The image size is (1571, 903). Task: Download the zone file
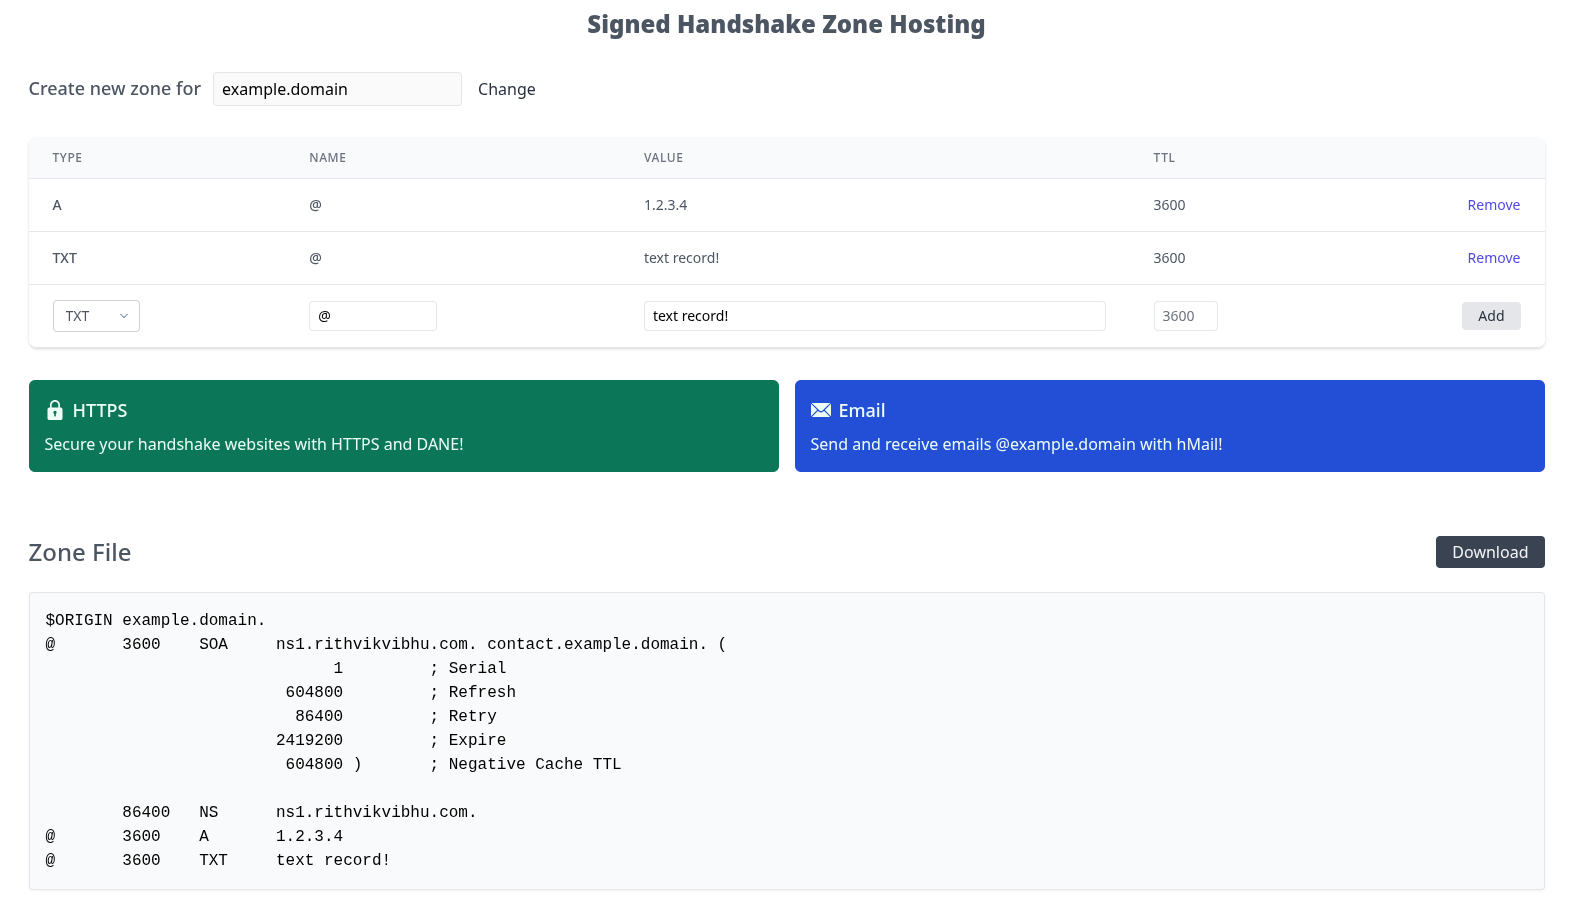1489,552
